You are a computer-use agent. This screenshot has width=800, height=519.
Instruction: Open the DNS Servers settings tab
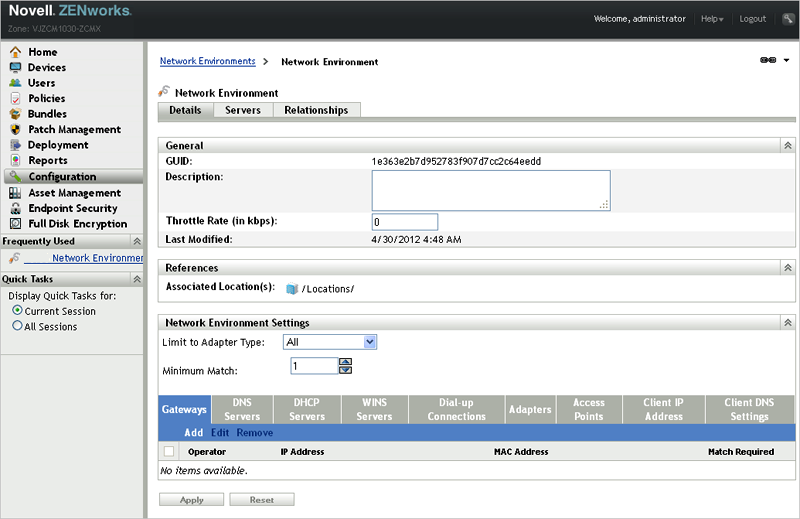242,409
